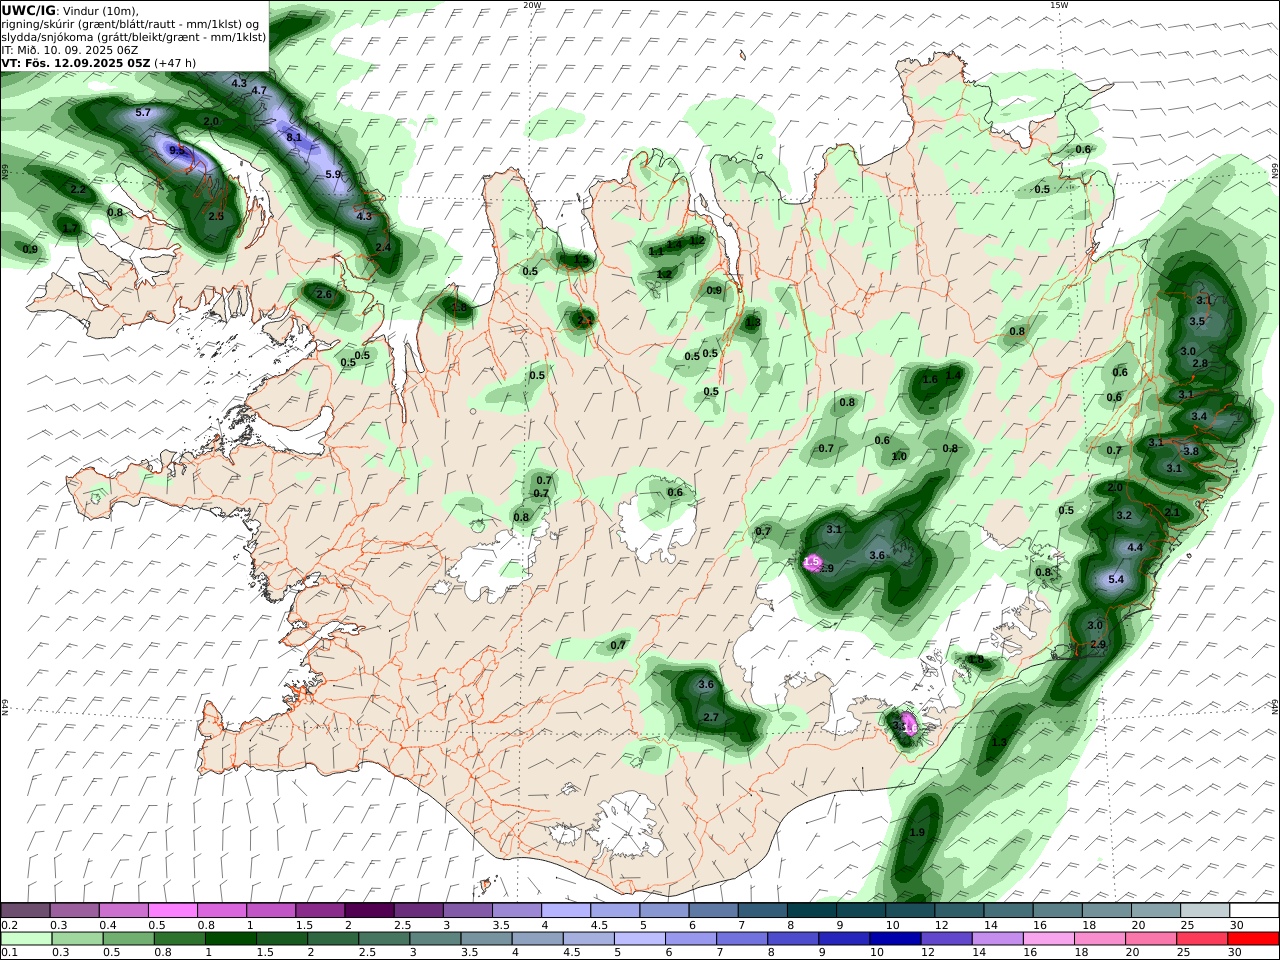The width and height of the screenshot is (1280, 960).
Task: Click the 9.5 precipitation peak value
Action: coord(177,150)
